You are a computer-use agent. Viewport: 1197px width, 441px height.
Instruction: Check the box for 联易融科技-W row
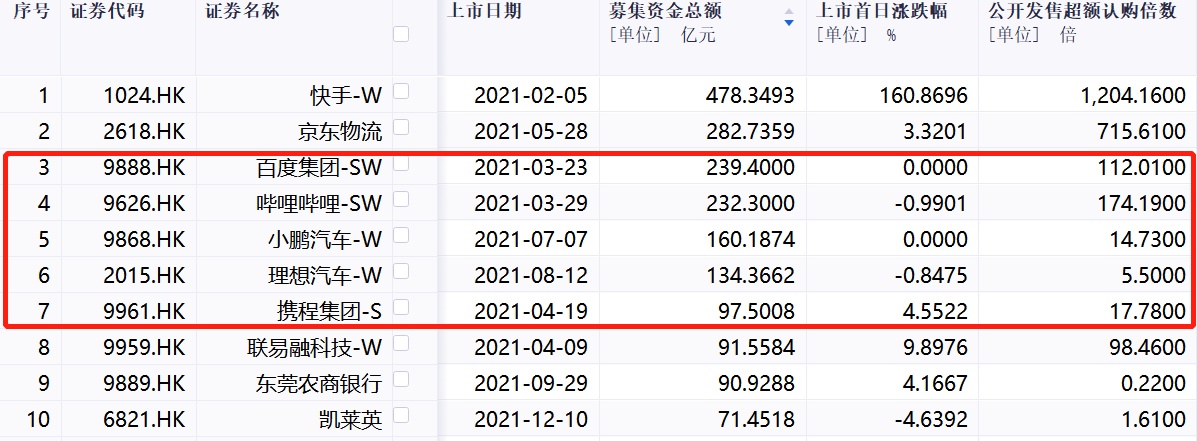point(401,343)
